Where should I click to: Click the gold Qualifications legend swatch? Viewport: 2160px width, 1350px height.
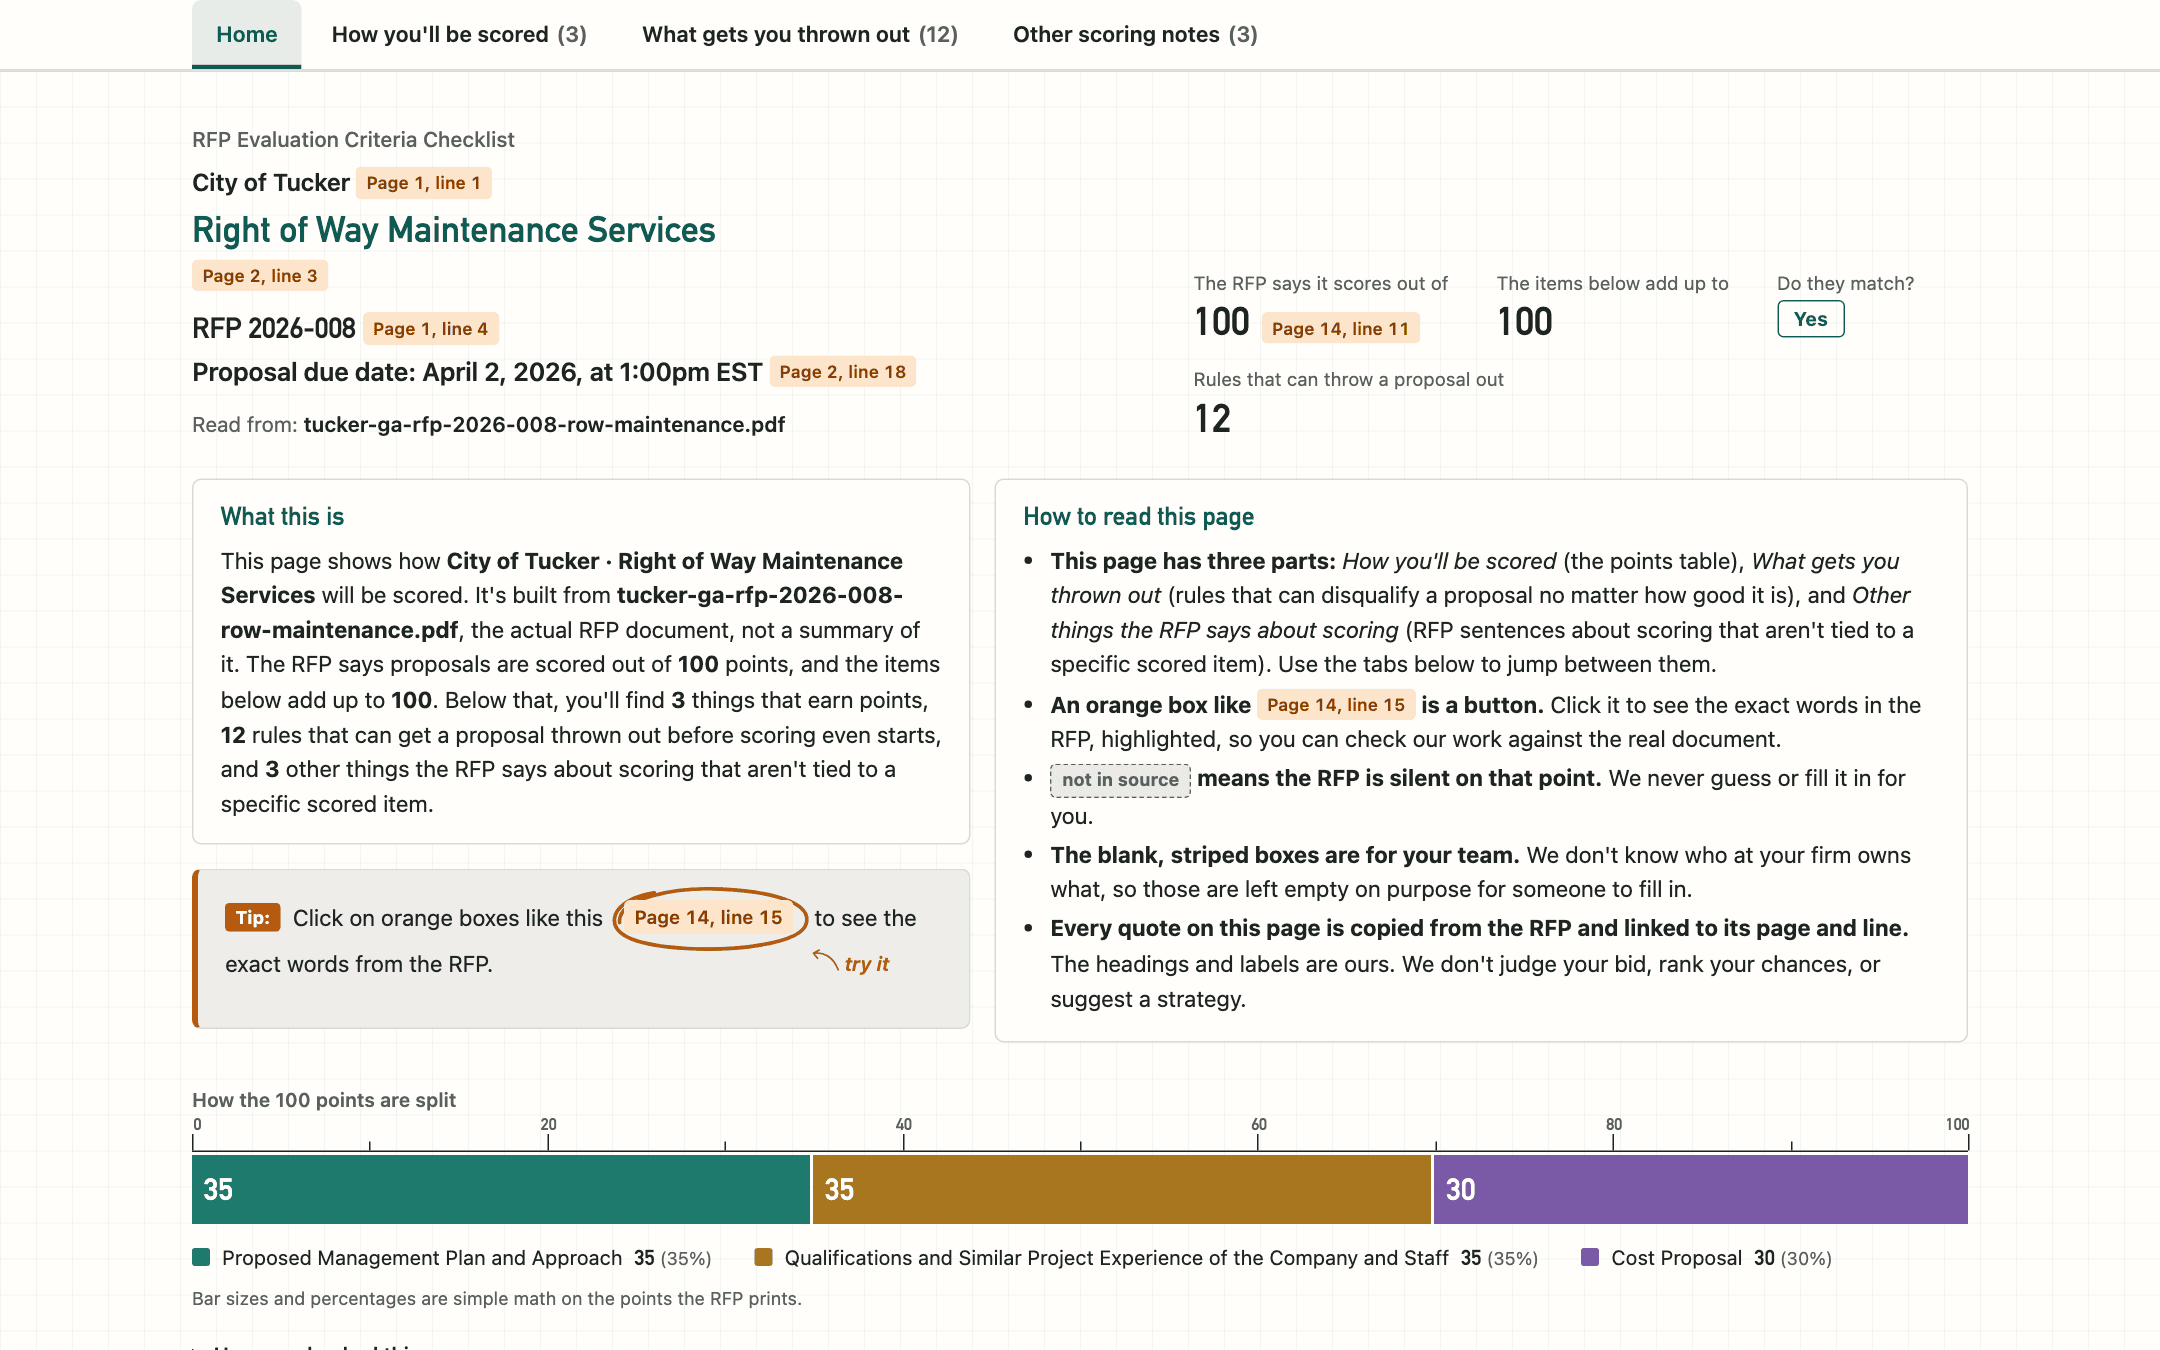tap(763, 1257)
